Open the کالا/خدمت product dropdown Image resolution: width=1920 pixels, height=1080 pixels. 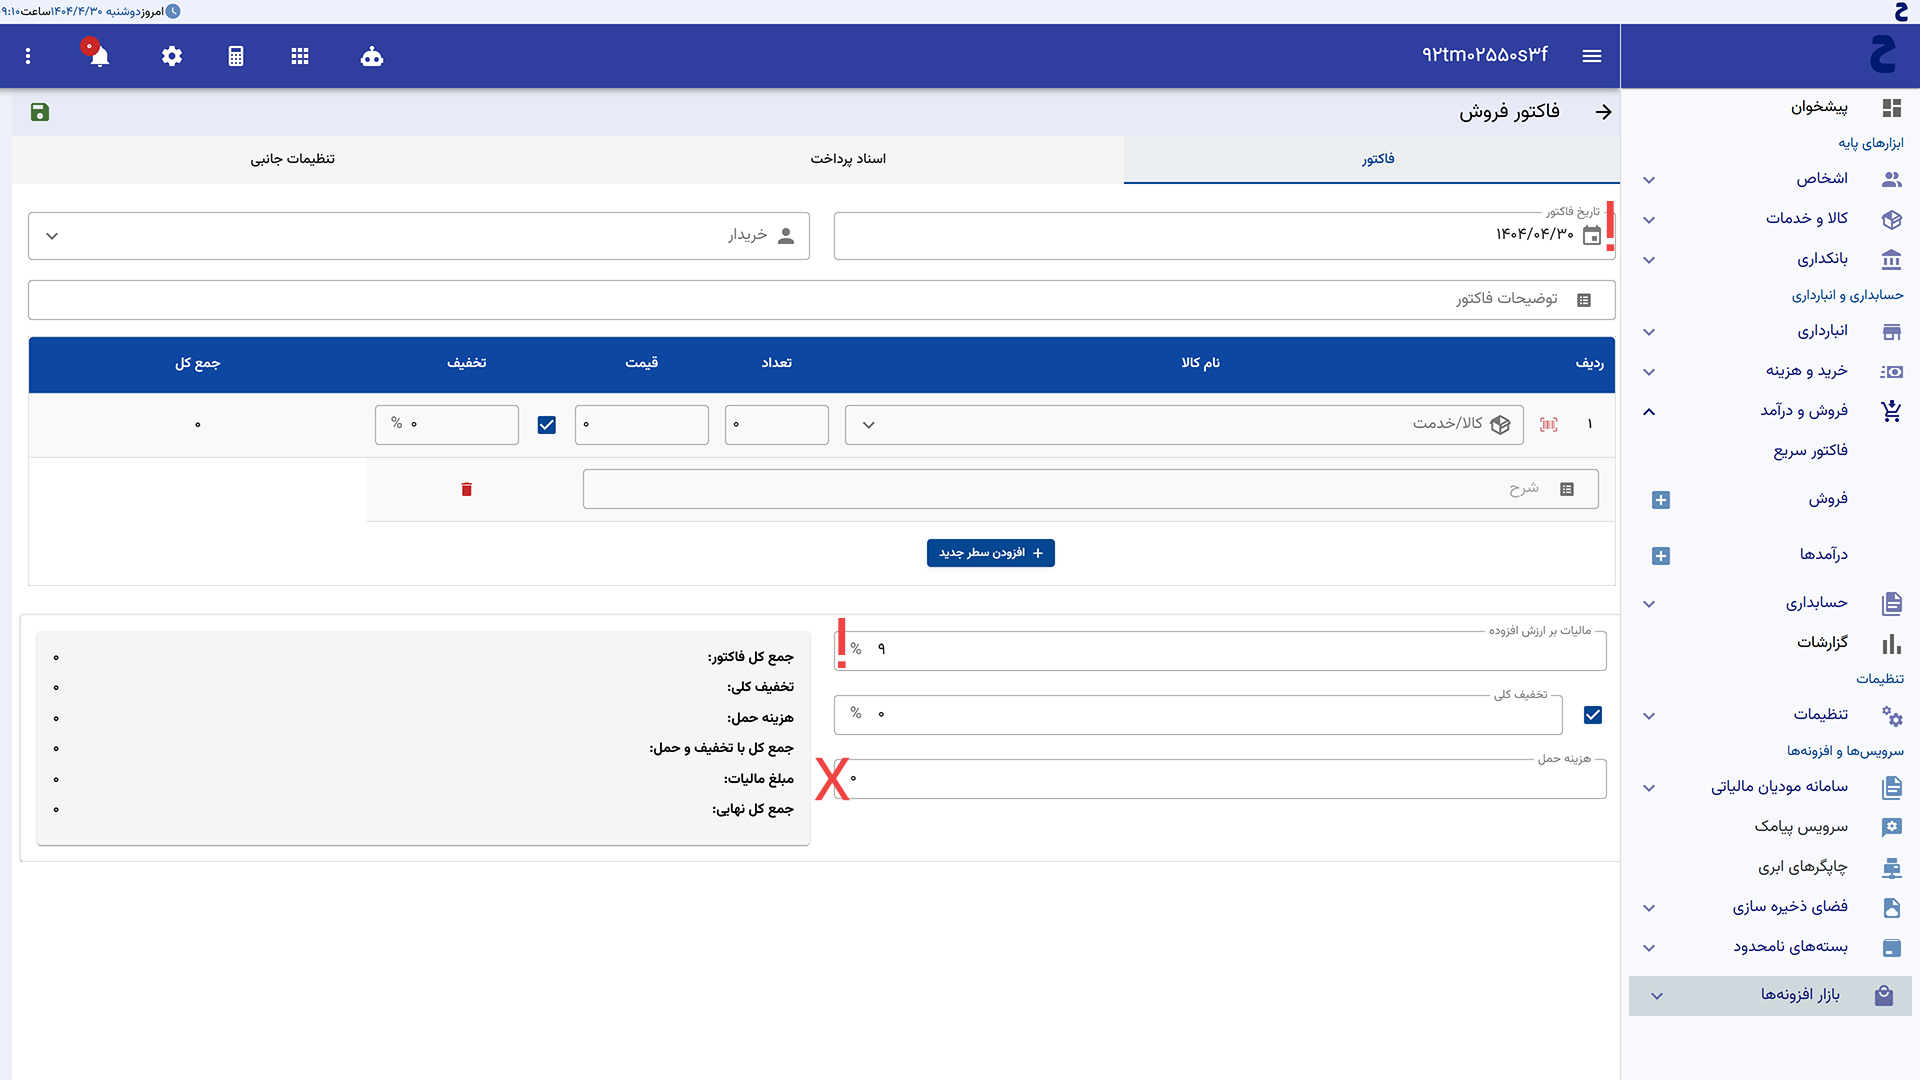click(x=1183, y=425)
